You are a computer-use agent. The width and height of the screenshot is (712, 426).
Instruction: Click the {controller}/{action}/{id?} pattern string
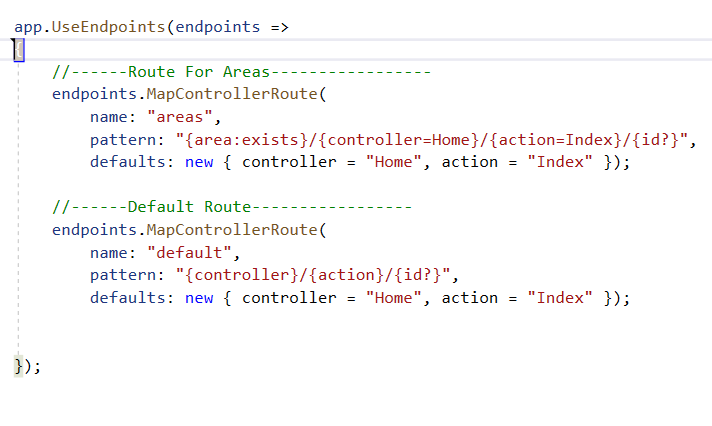tap(313, 275)
